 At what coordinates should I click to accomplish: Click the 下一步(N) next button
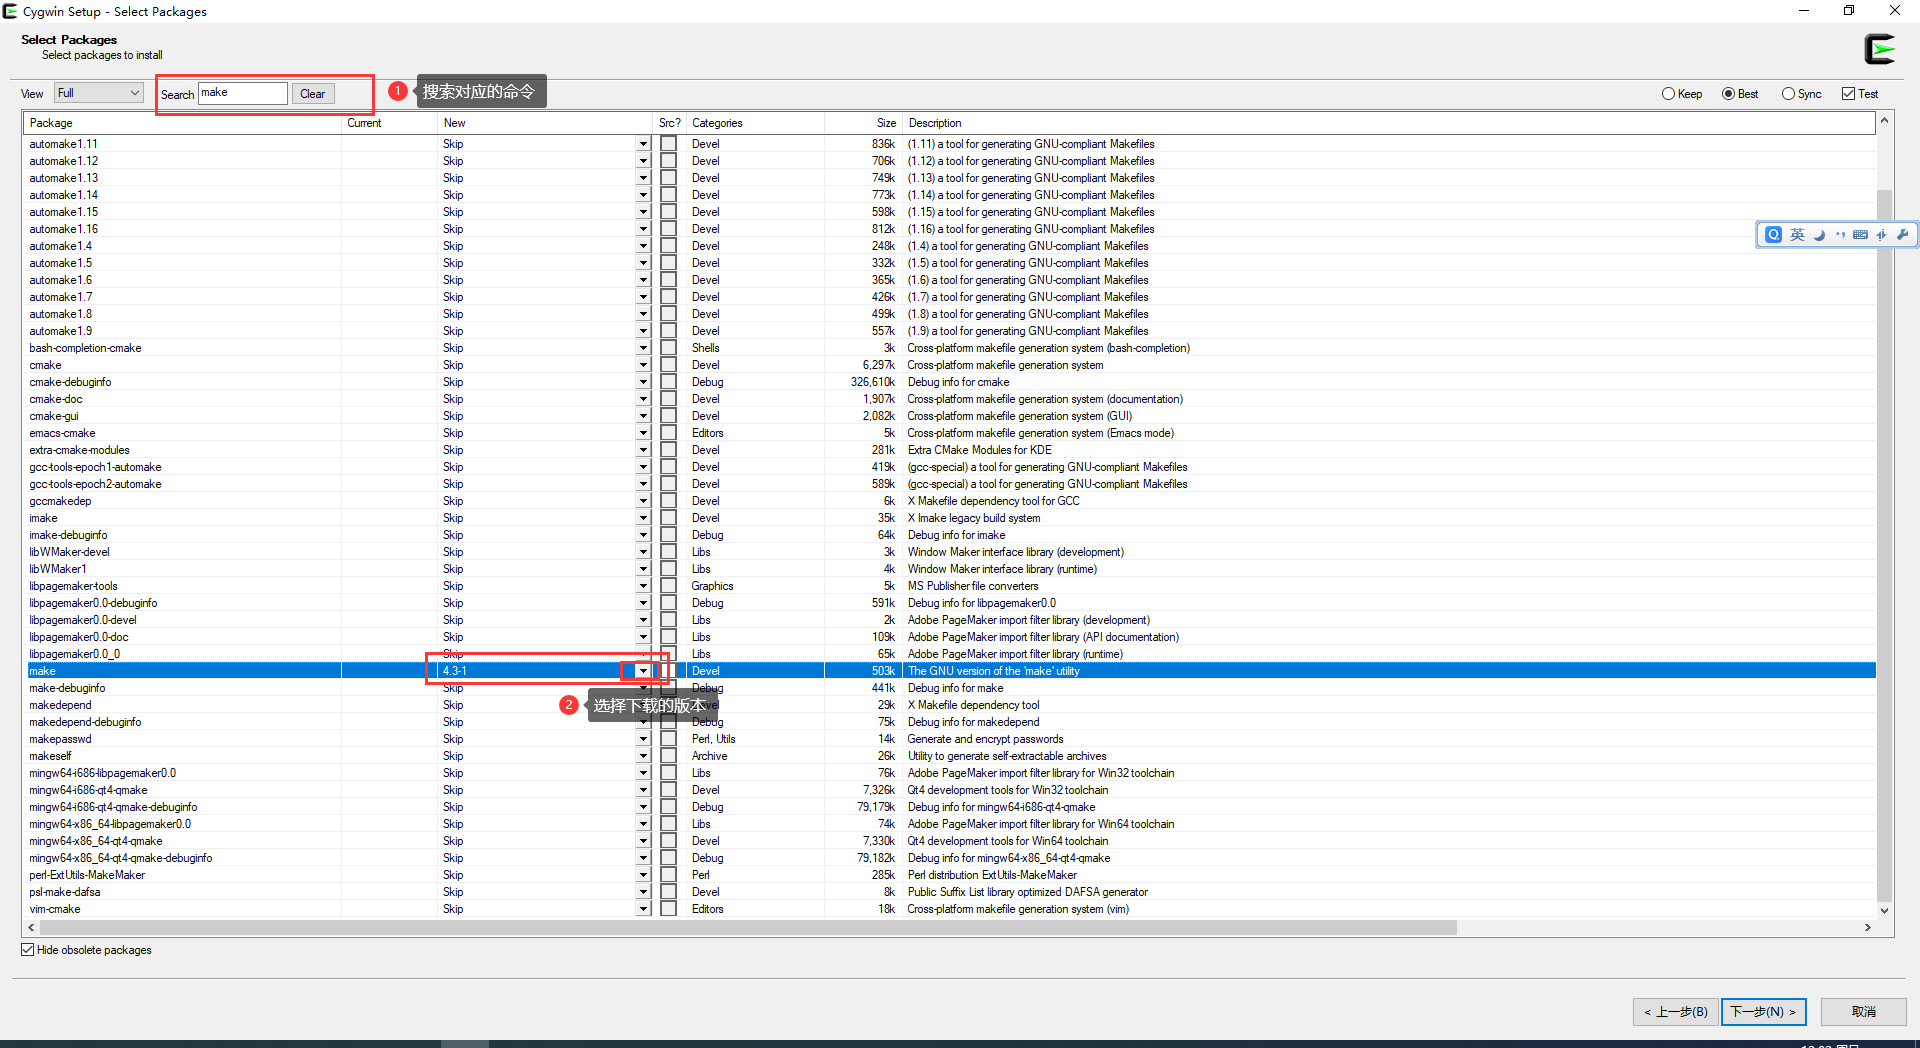click(1763, 1012)
